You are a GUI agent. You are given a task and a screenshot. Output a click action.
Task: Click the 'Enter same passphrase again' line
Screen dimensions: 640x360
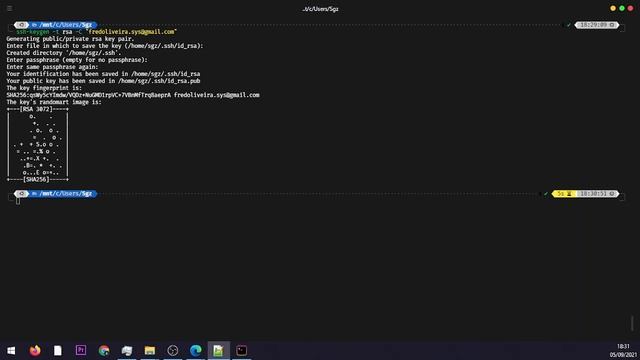(x=52, y=67)
